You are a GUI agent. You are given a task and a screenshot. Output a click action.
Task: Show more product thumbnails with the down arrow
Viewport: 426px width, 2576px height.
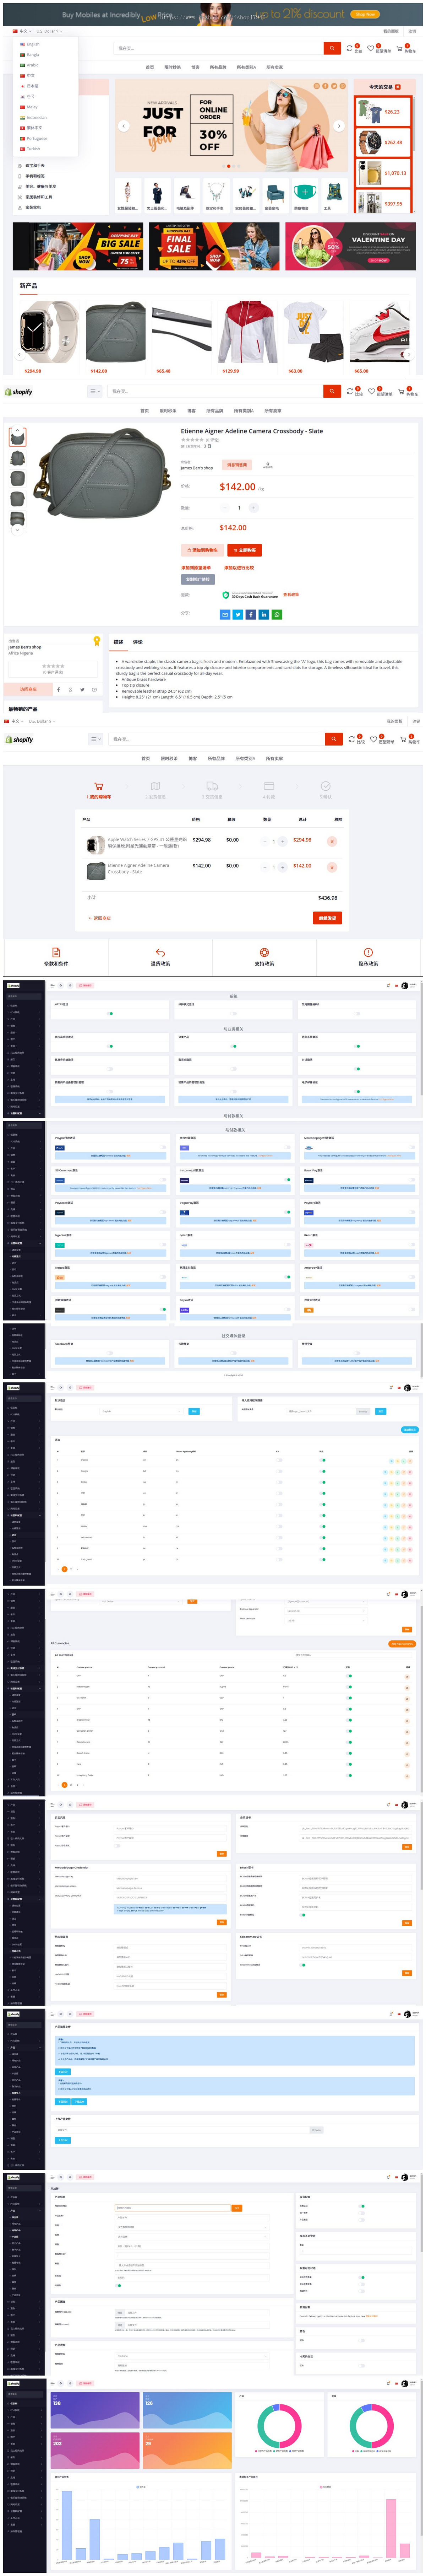click(17, 530)
